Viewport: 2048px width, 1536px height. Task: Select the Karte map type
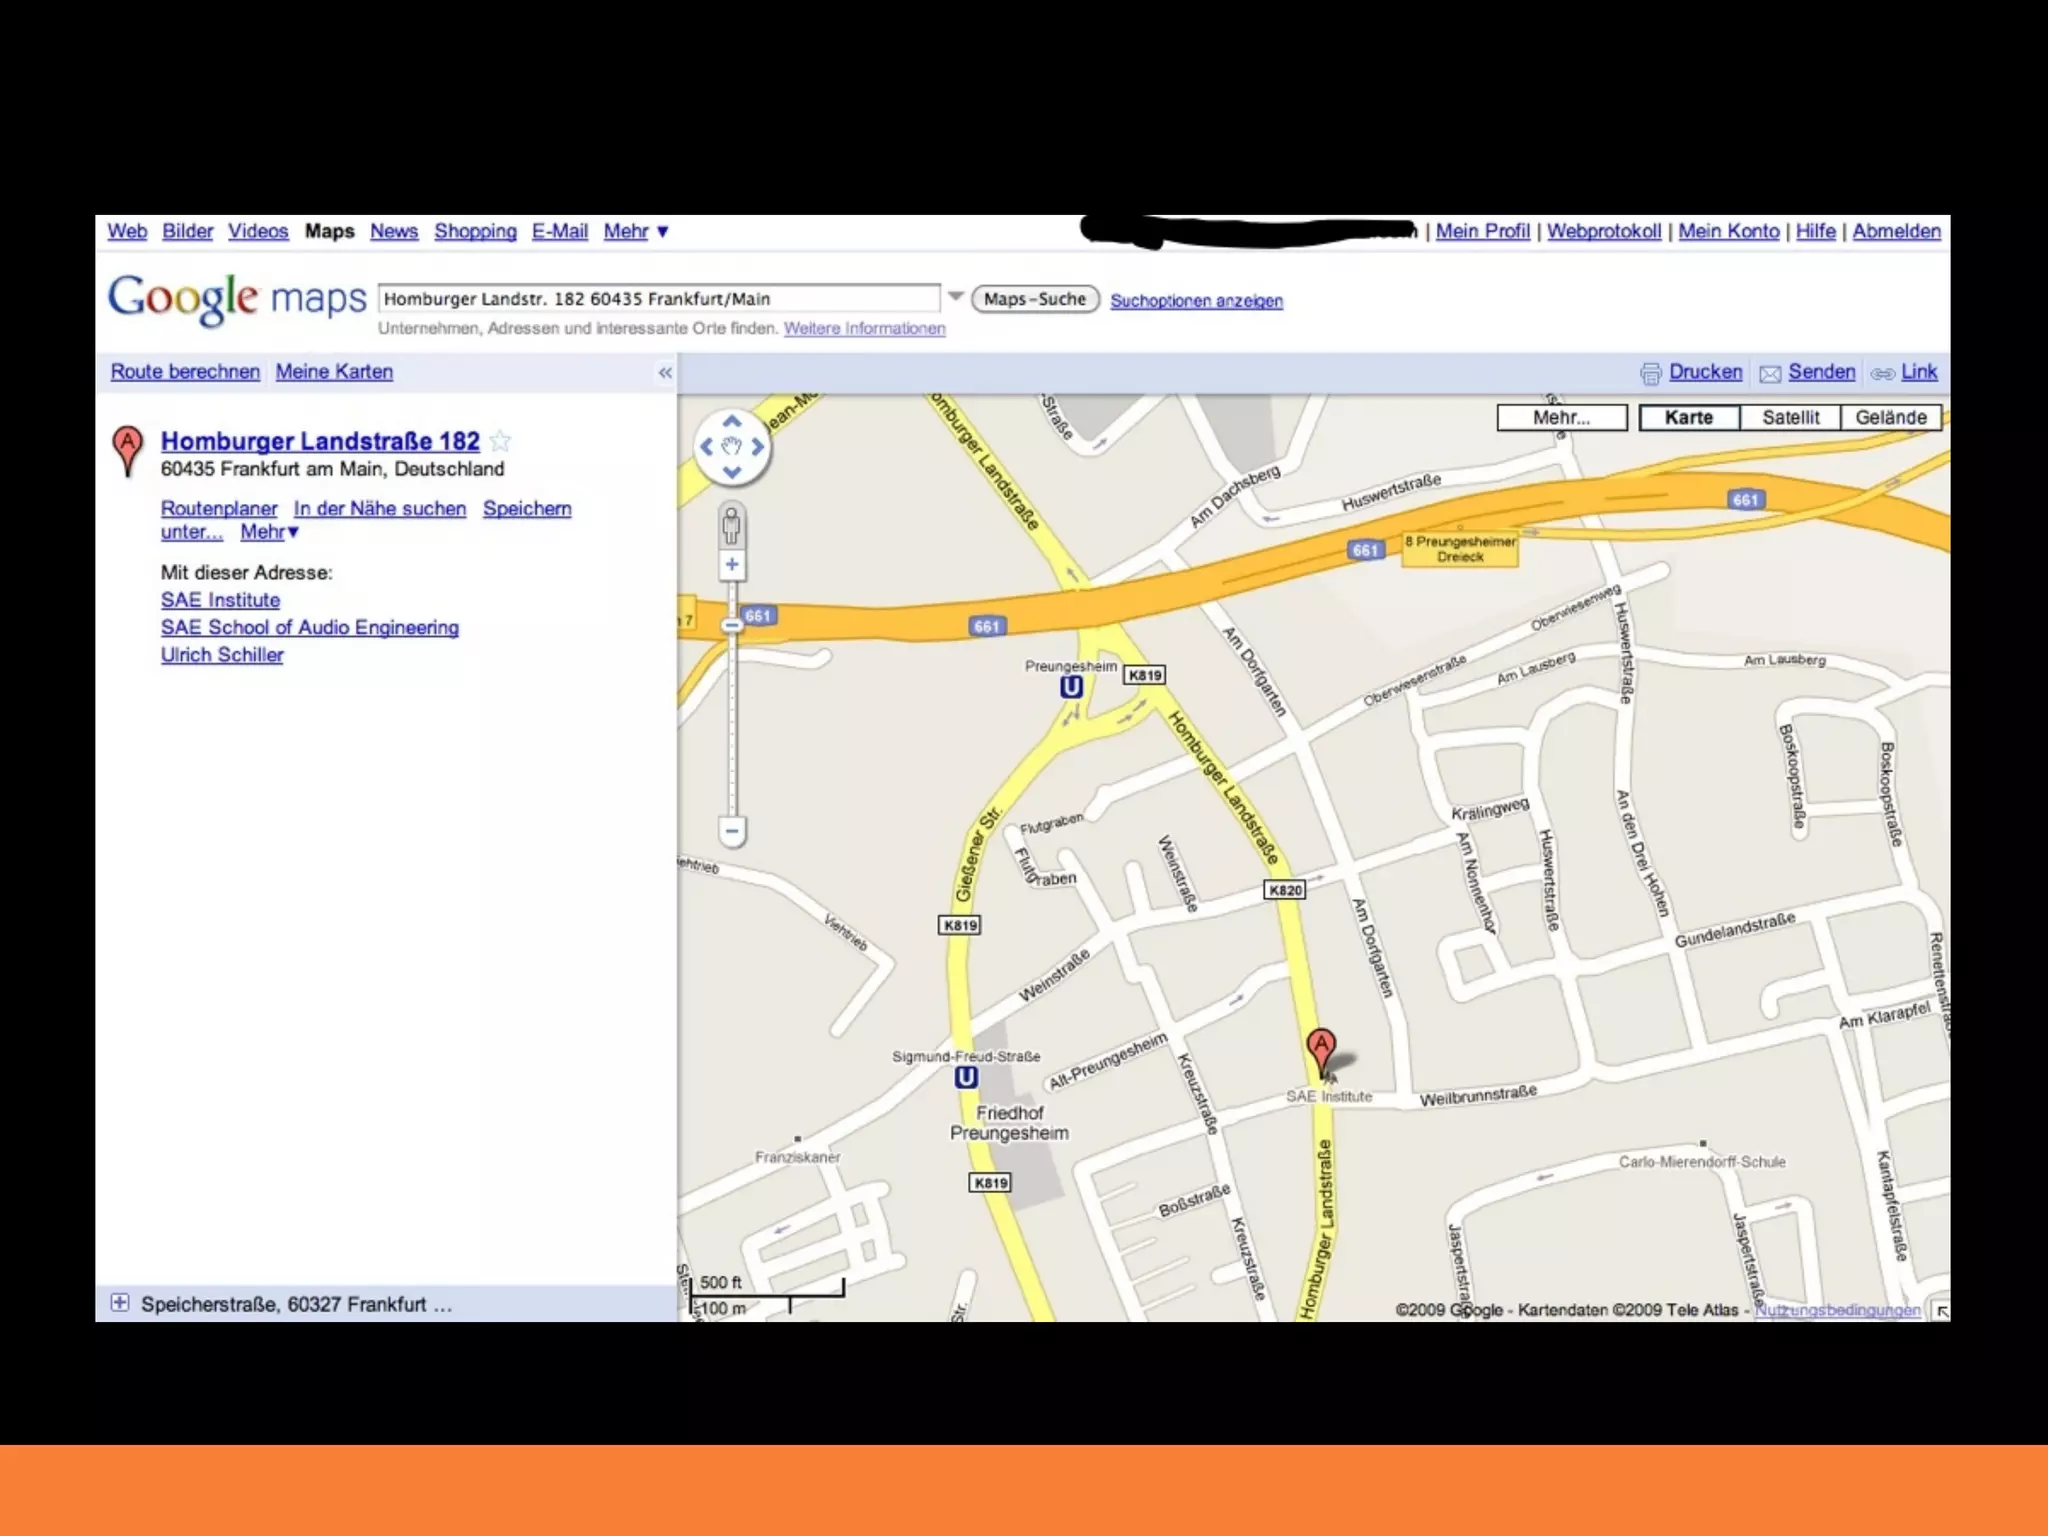pyautogui.click(x=1688, y=417)
